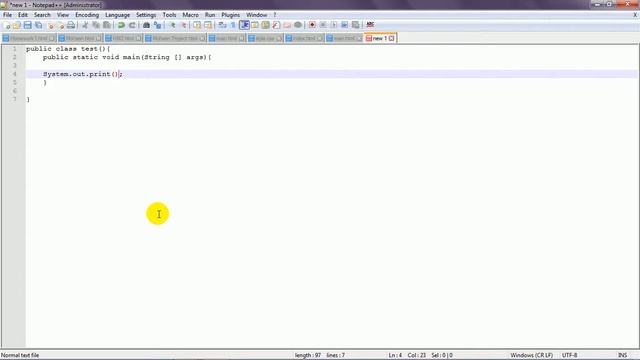This screenshot has height=360, width=640.
Task: Open the Language menu
Action: click(117, 15)
